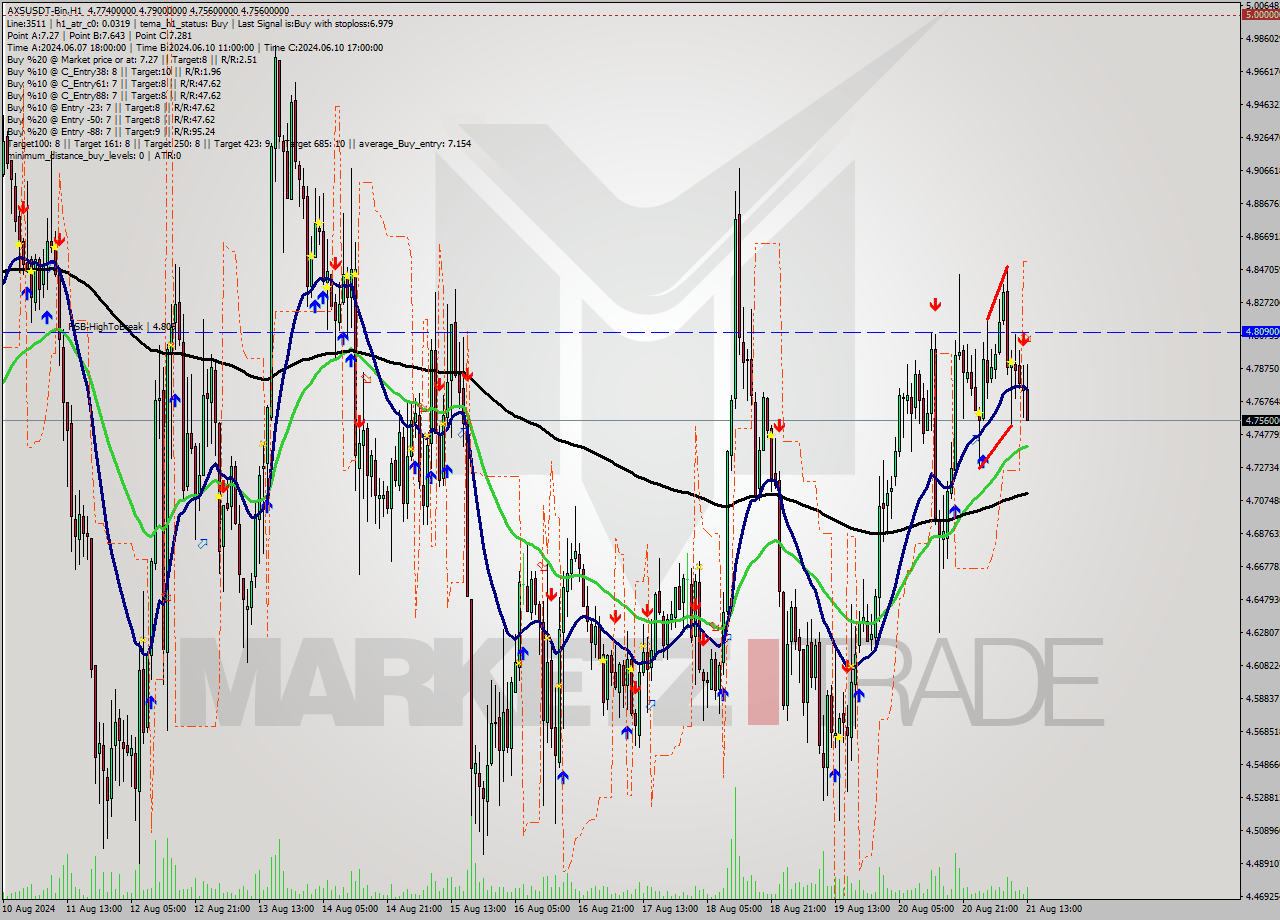Click the 'average_Buy_entry: 7.154' text

click(417, 143)
